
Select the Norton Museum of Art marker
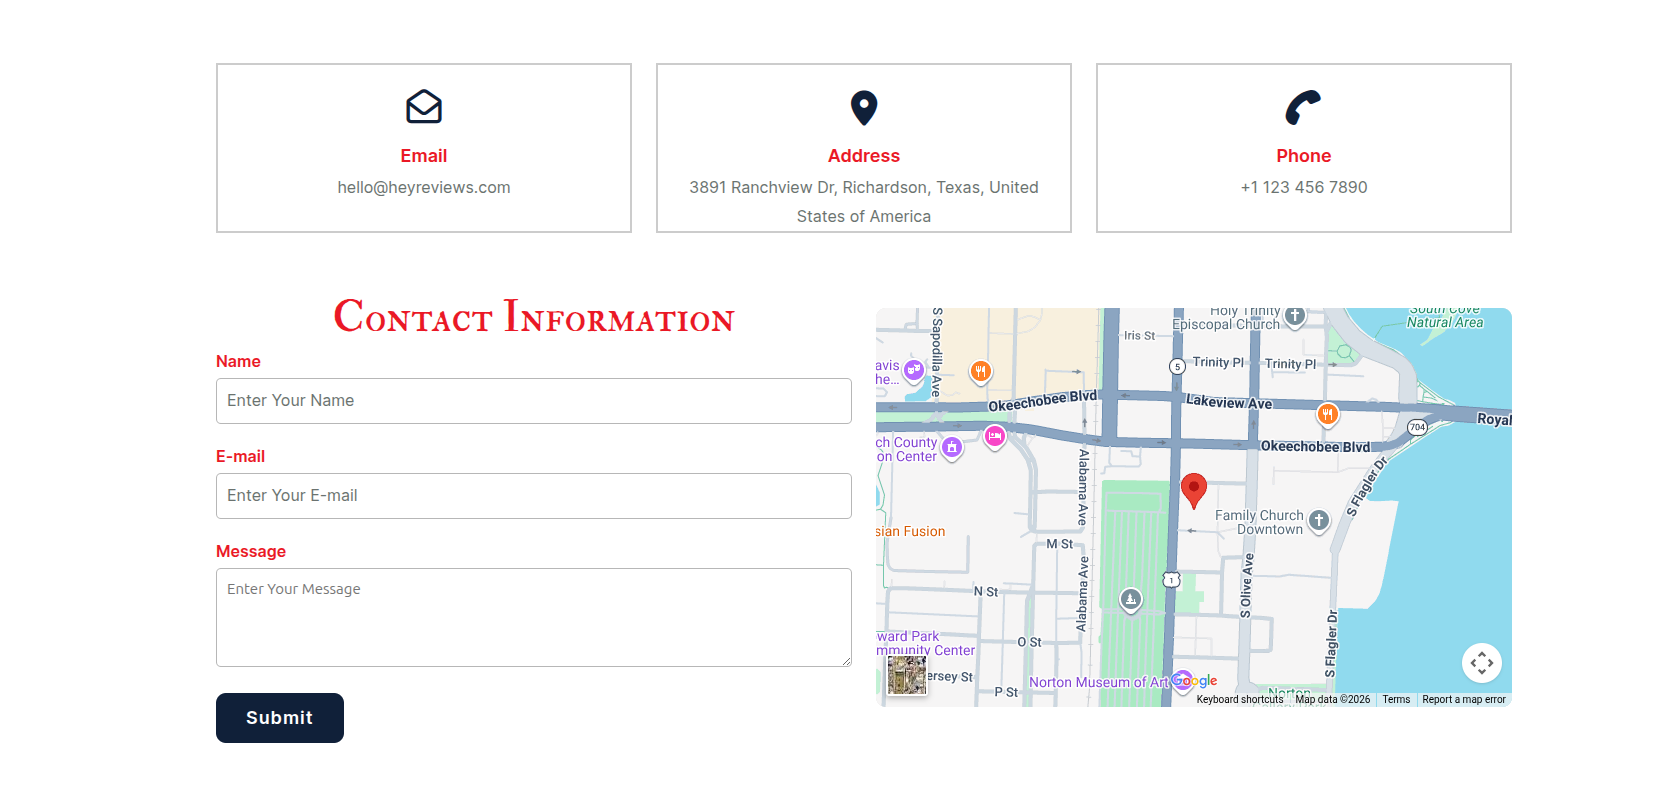click(1182, 680)
